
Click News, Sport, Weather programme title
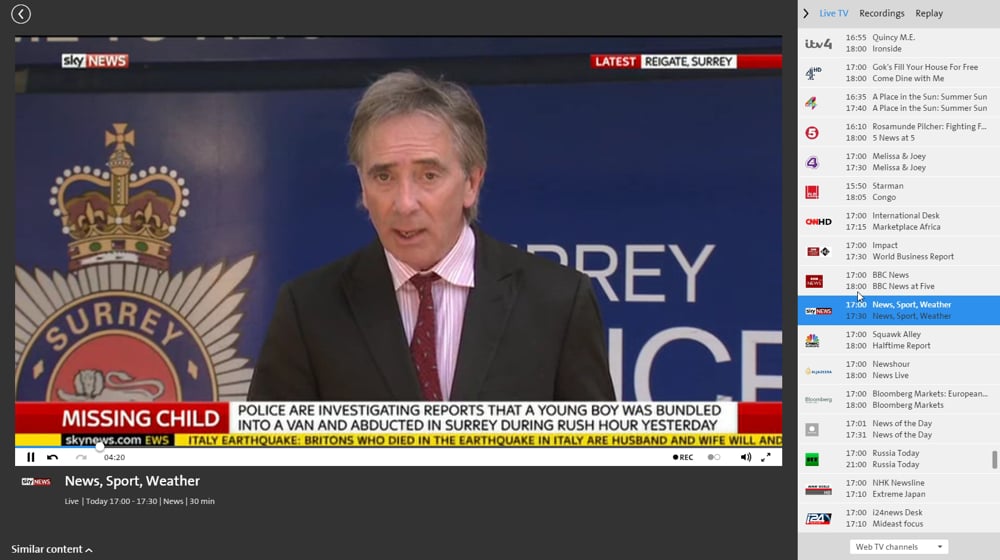click(132, 481)
